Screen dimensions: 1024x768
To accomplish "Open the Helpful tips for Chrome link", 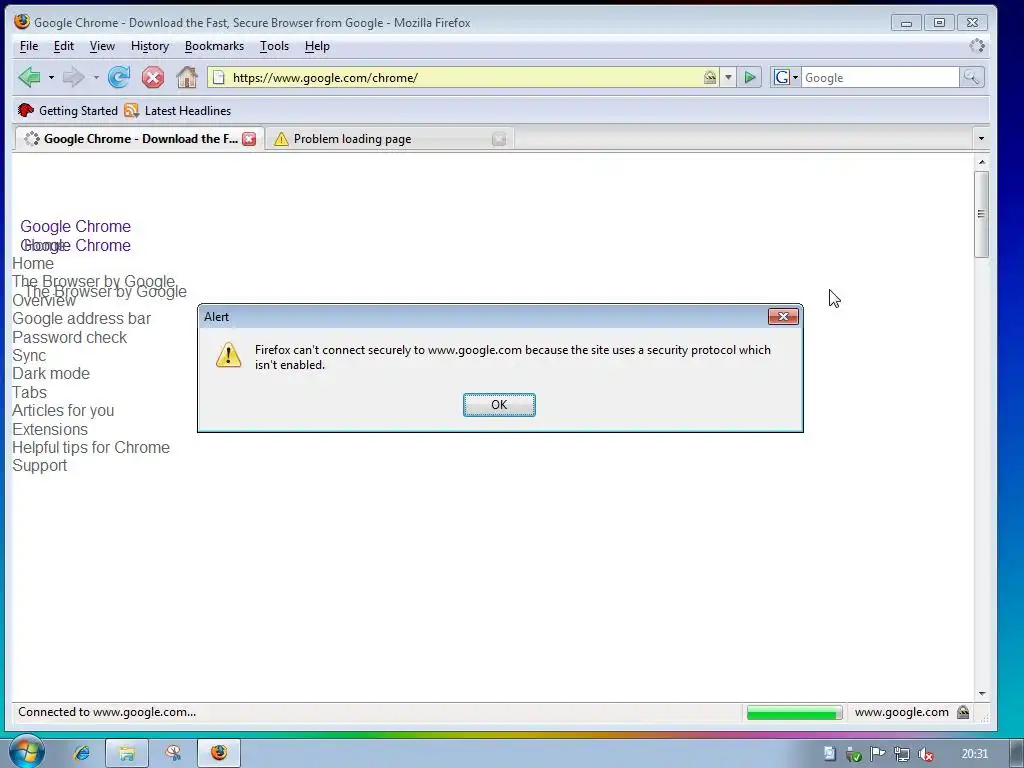I will point(91,447).
